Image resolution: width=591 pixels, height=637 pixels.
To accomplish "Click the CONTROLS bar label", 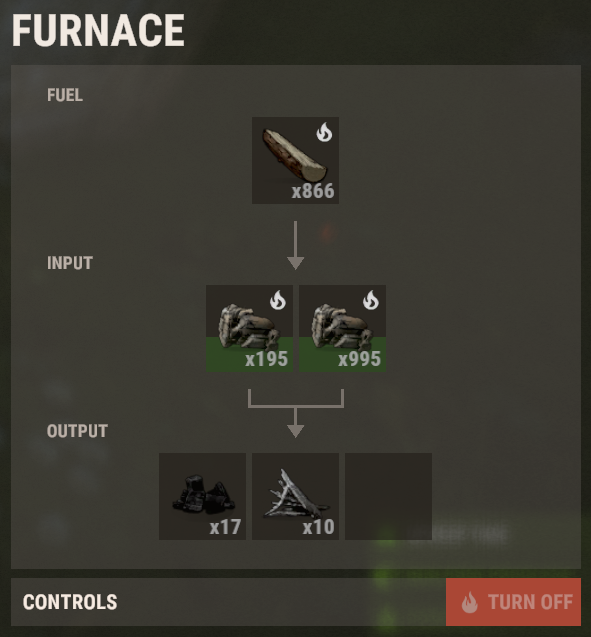I will click(x=70, y=602).
